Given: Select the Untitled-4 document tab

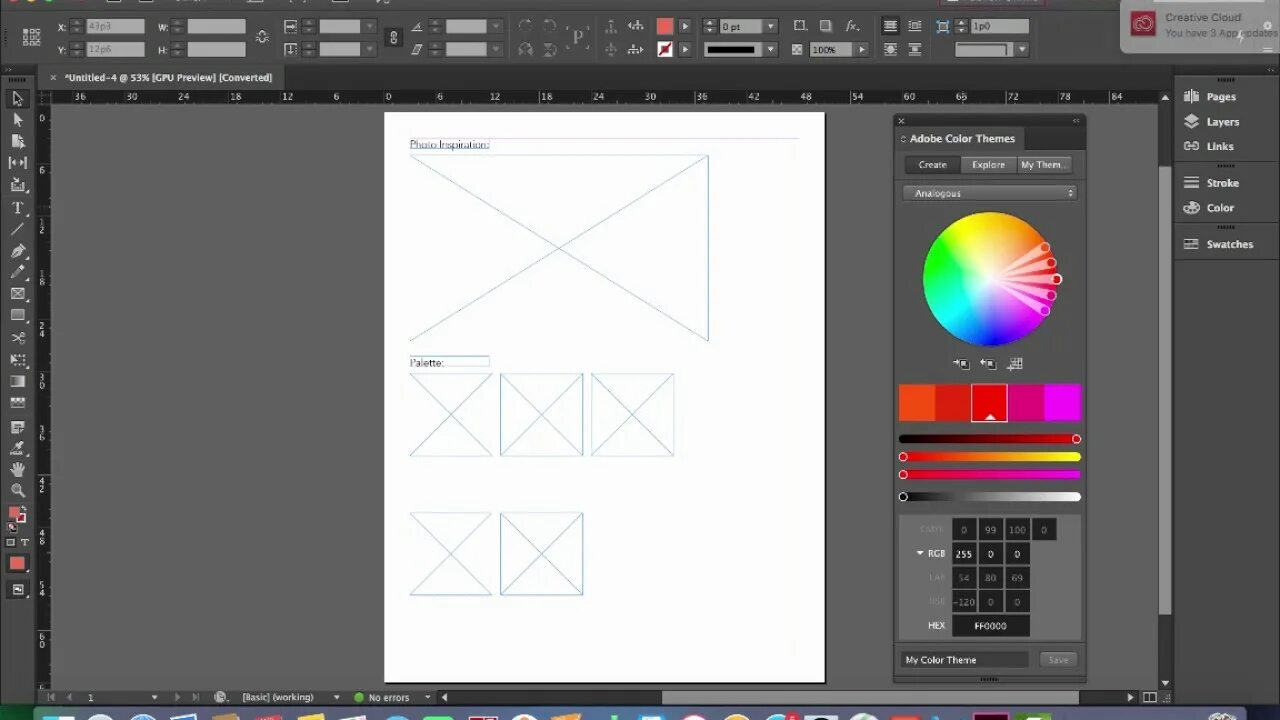Looking at the screenshot, I should pos(168,77).
